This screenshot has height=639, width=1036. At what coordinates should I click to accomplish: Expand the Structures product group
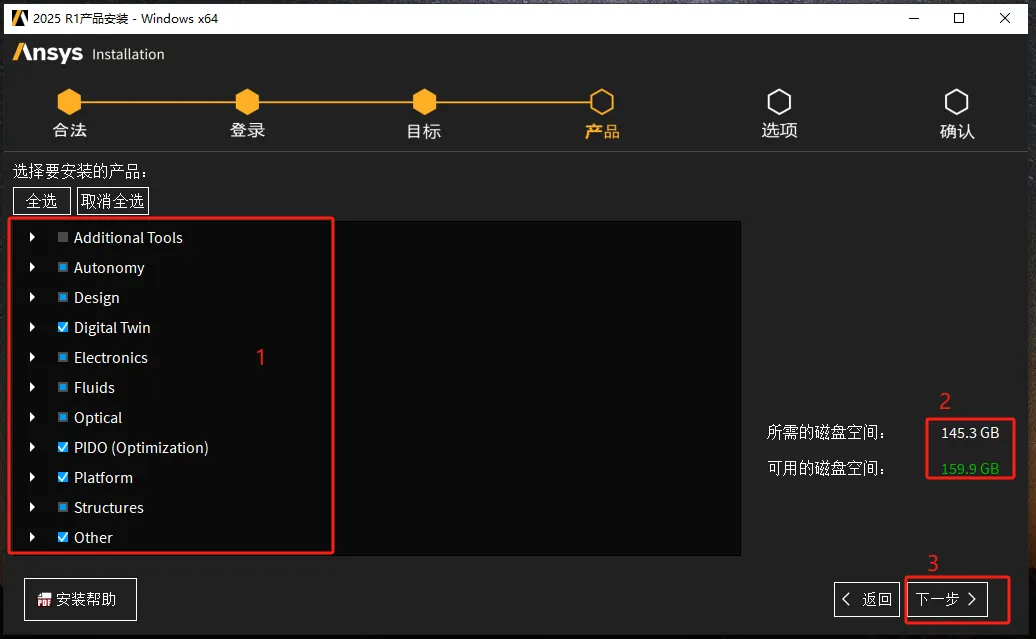32,507
